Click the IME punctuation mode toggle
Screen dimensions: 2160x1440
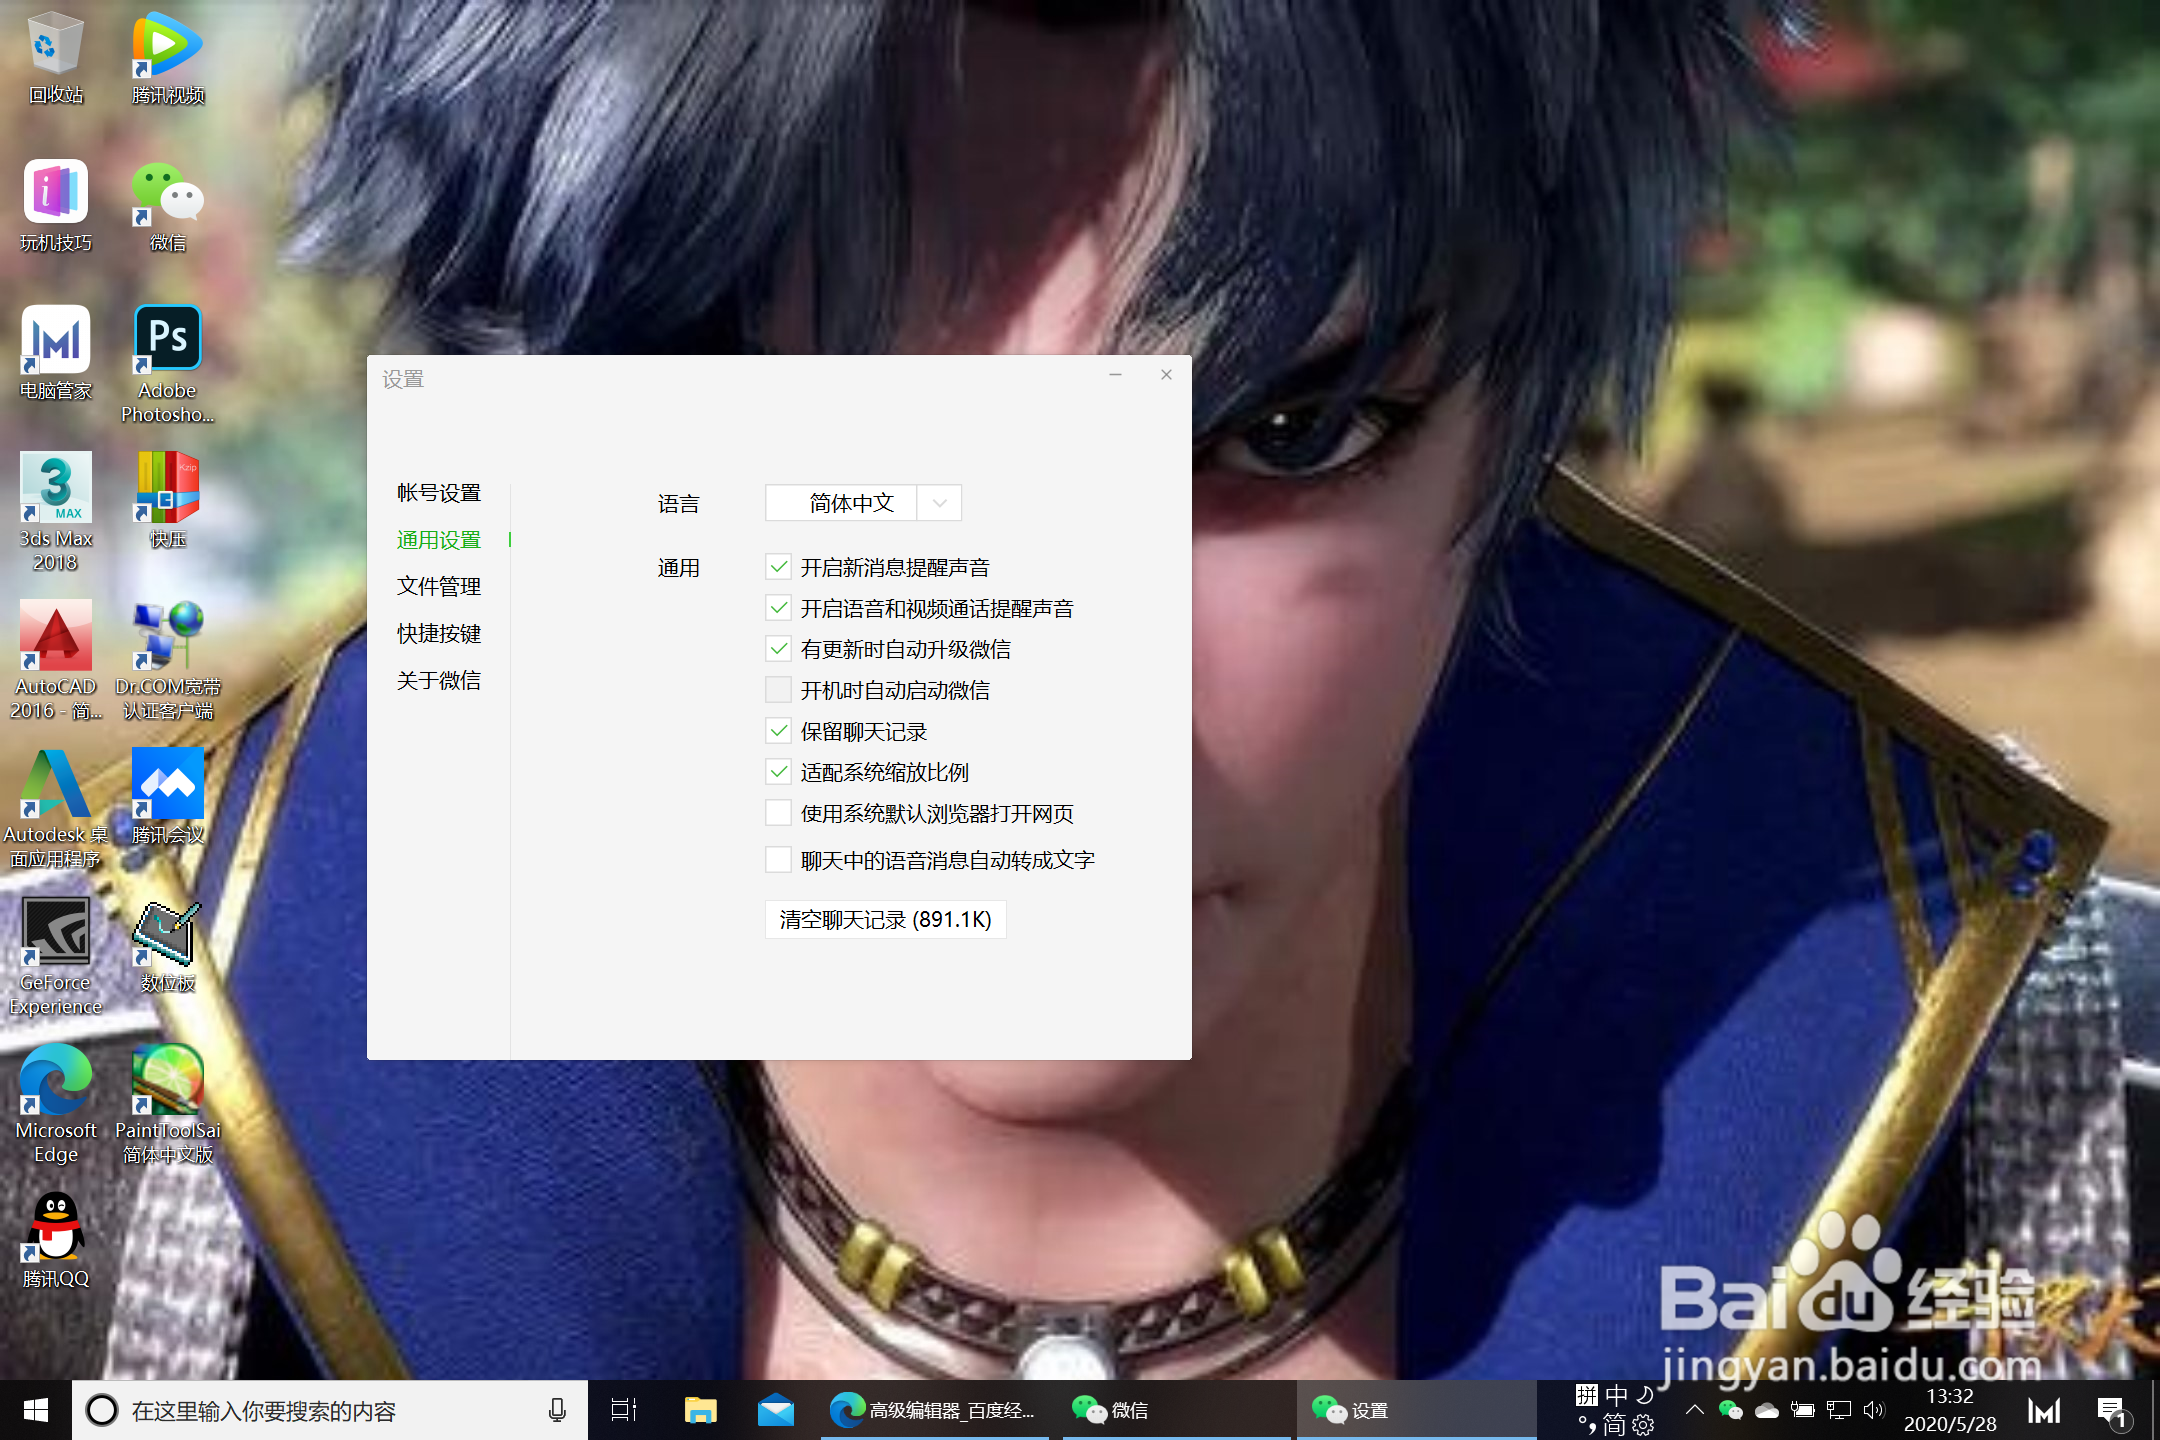1586,1424
